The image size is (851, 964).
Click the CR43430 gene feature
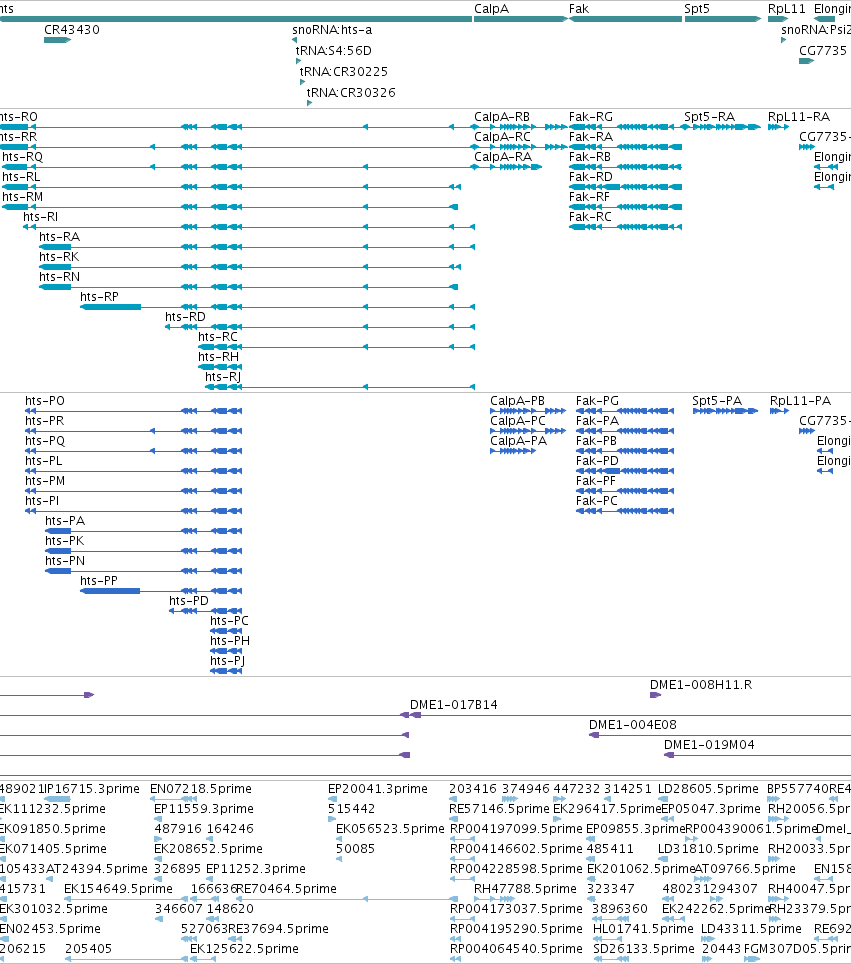57,40
